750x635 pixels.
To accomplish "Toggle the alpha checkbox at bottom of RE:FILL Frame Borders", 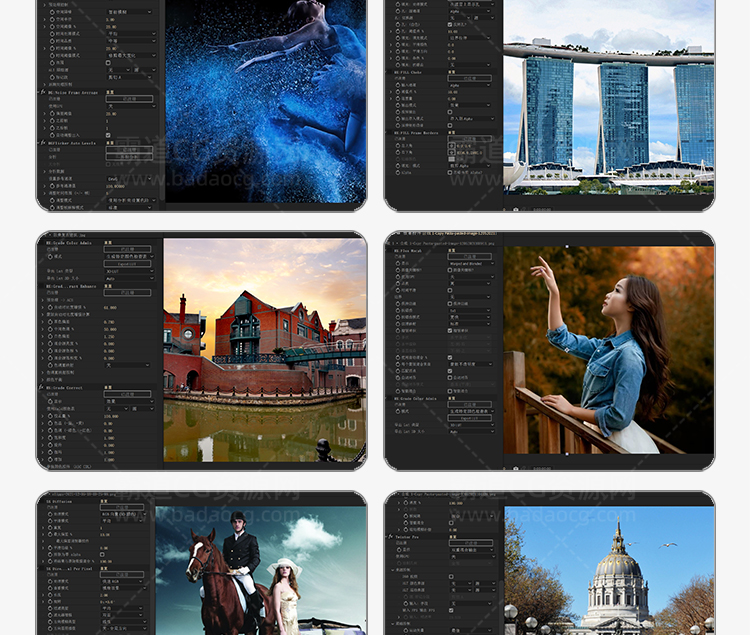I will [450, 172].
